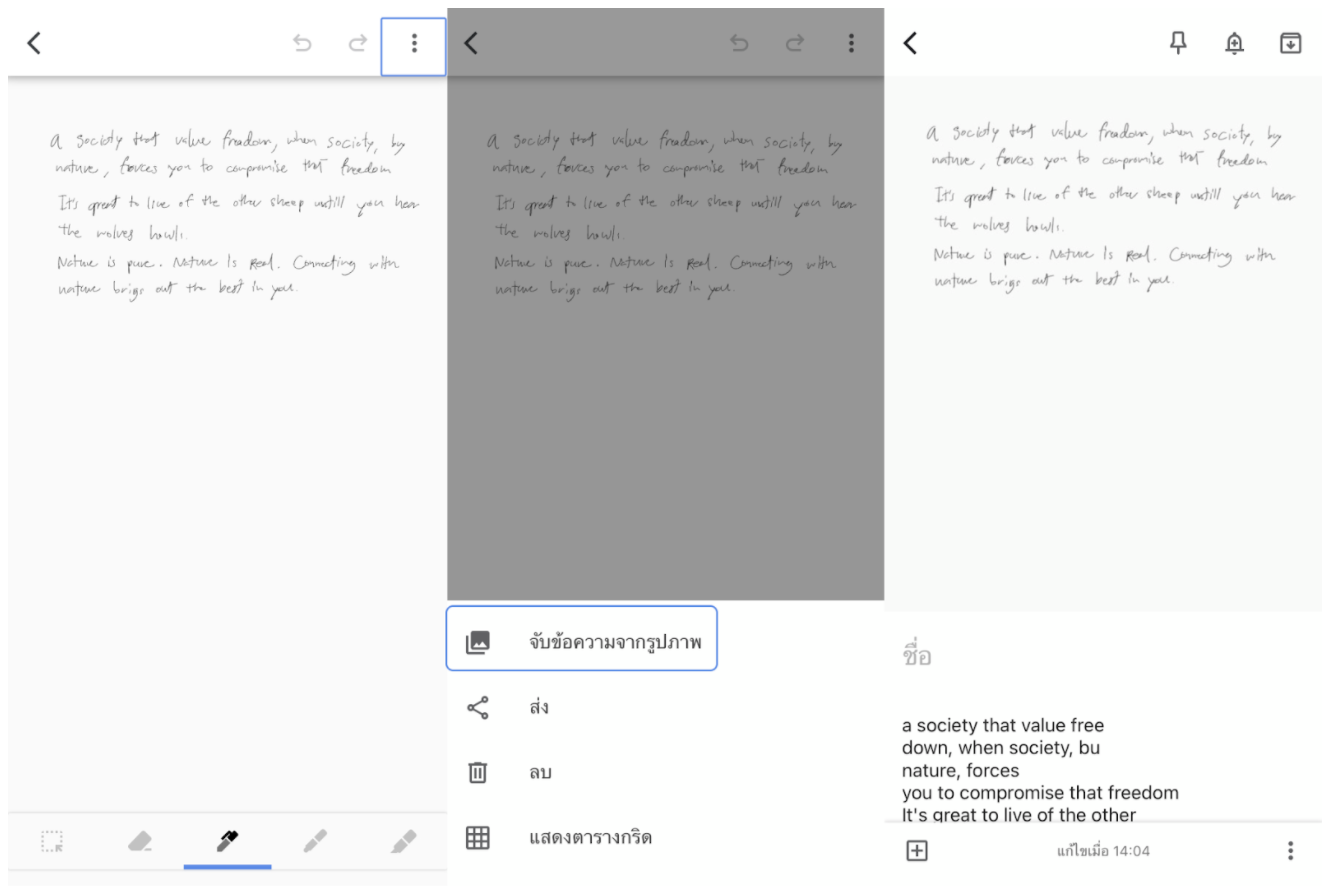The height and width of the screenshot is (890, 1332).
Task: Tap the plus-box add icon below the note
Action: click(x=917, y=851)
